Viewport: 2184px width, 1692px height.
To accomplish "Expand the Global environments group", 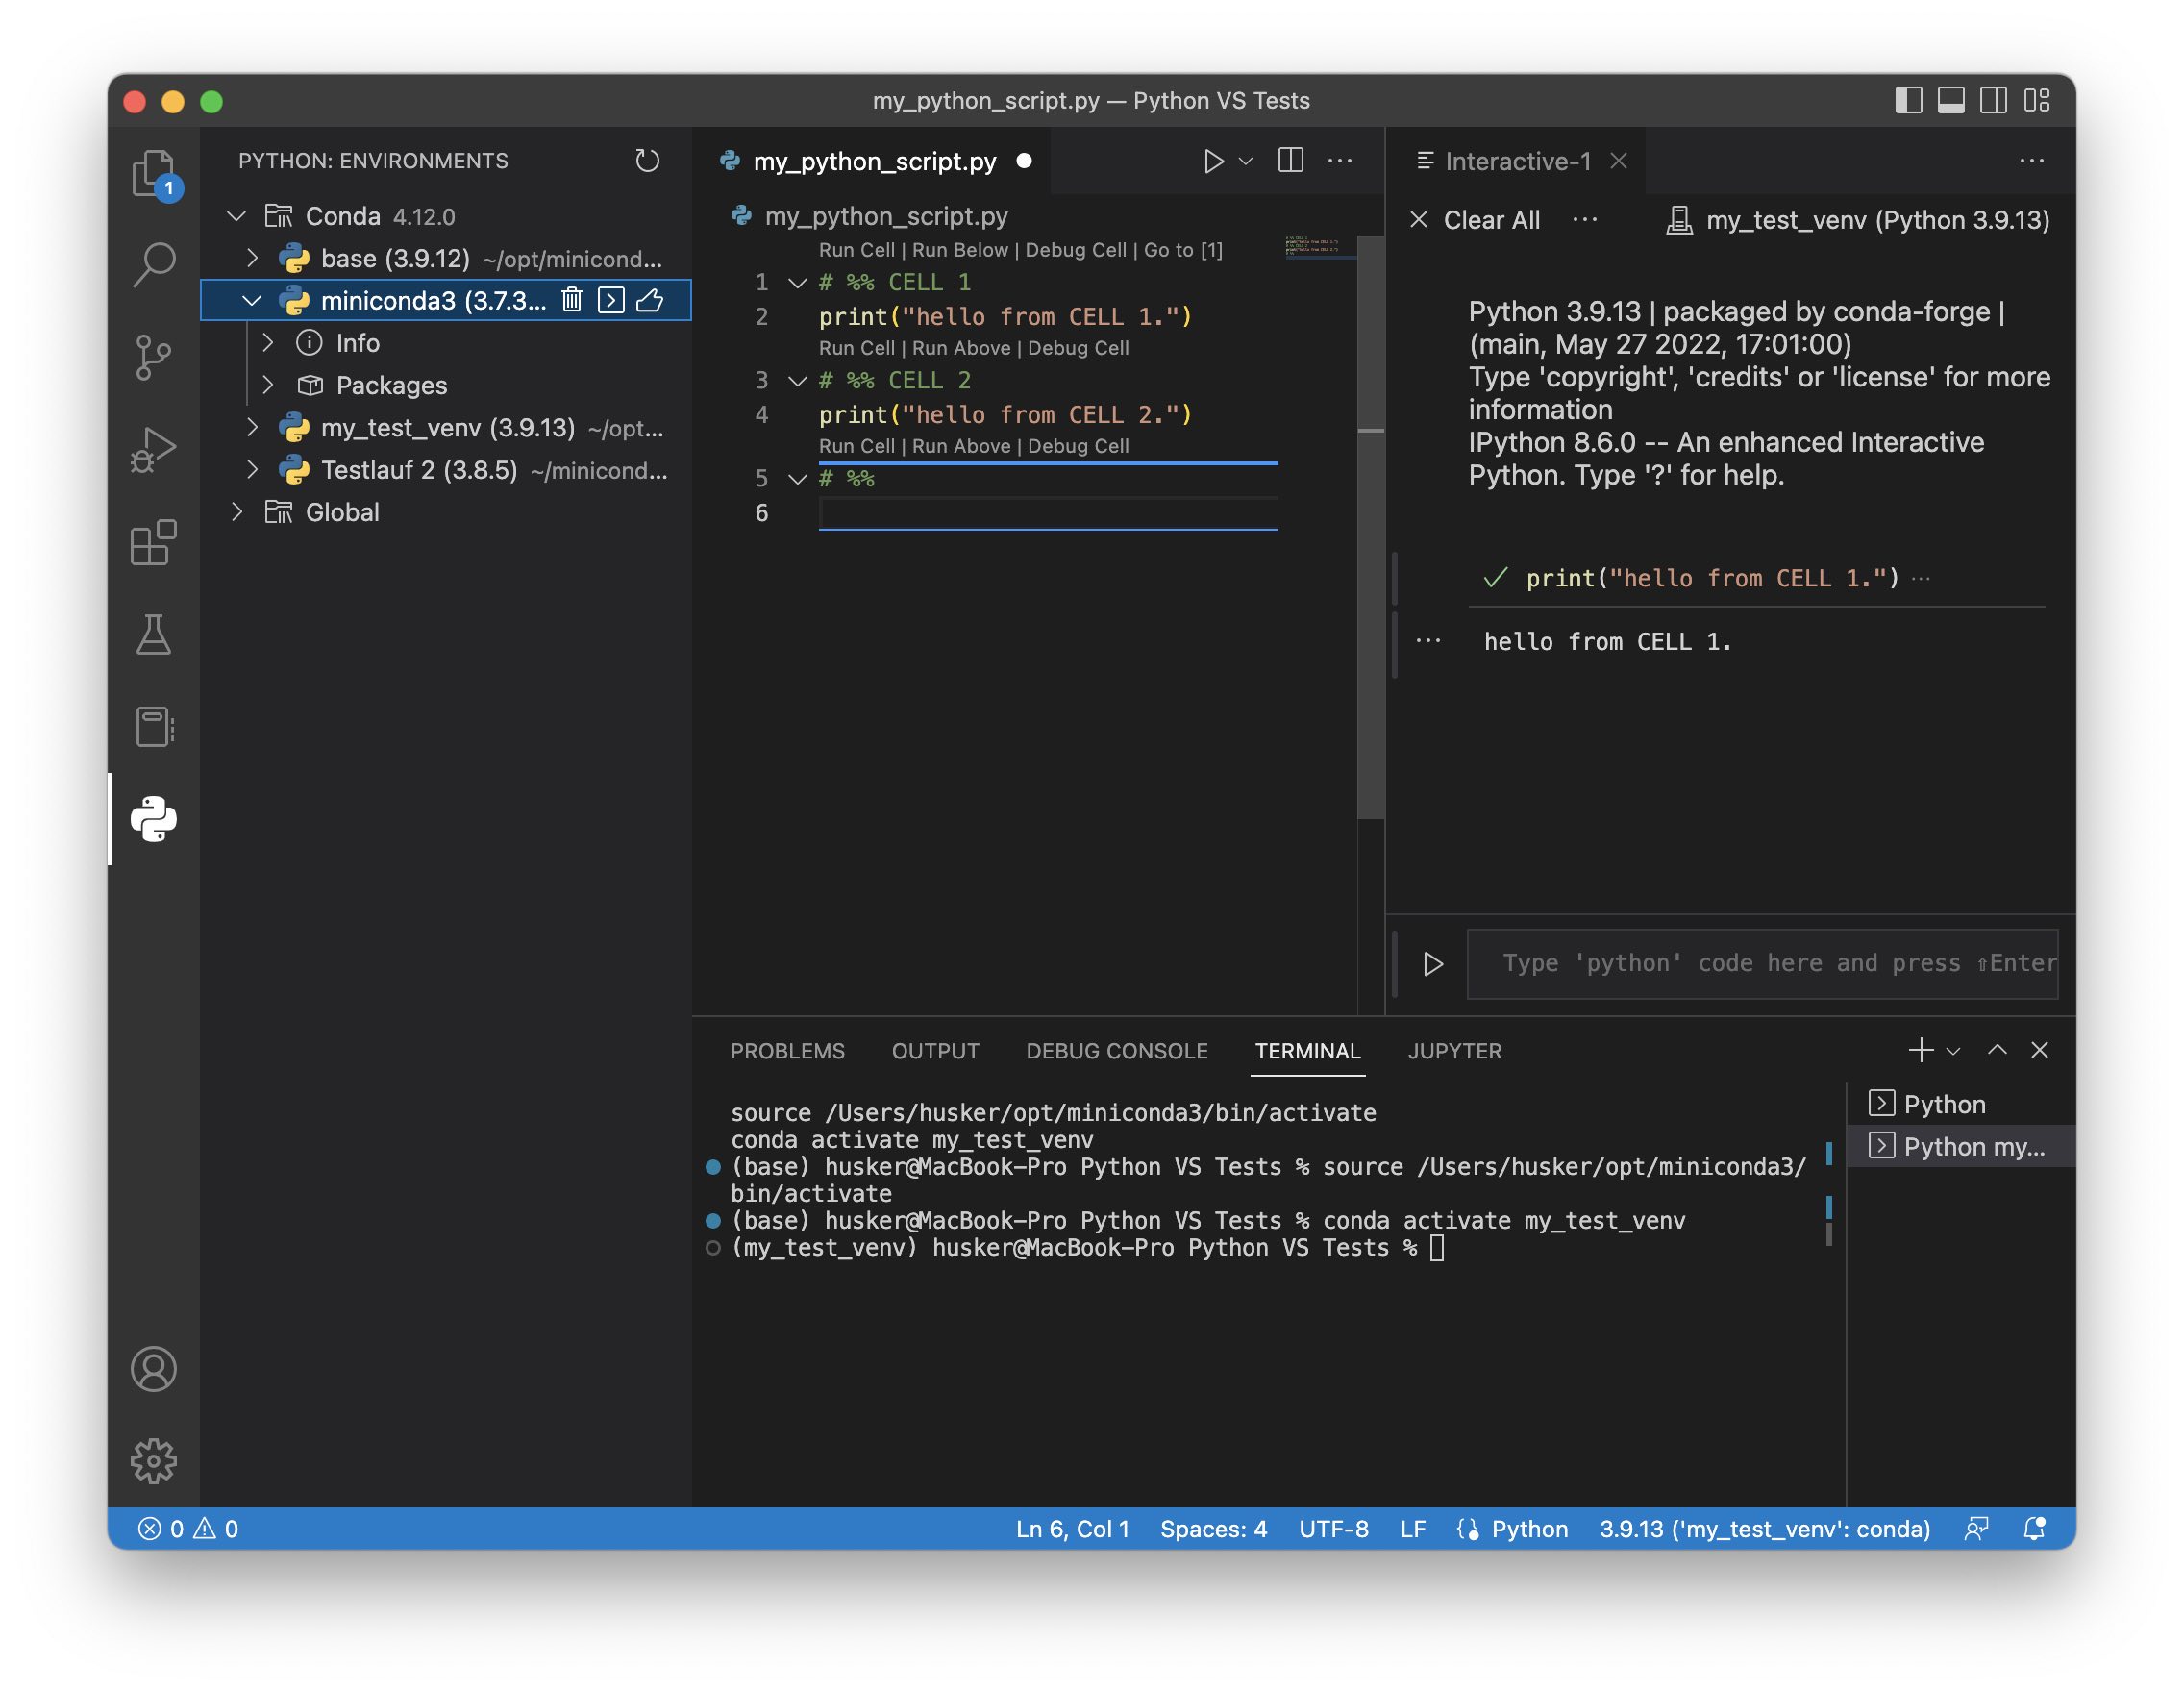I will point(236,512).
